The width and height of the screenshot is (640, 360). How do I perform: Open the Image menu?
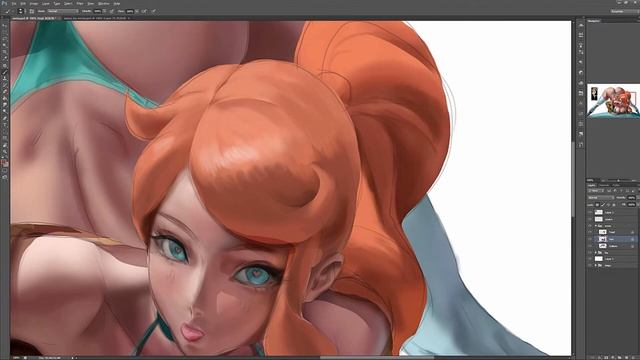click(33, 4)
